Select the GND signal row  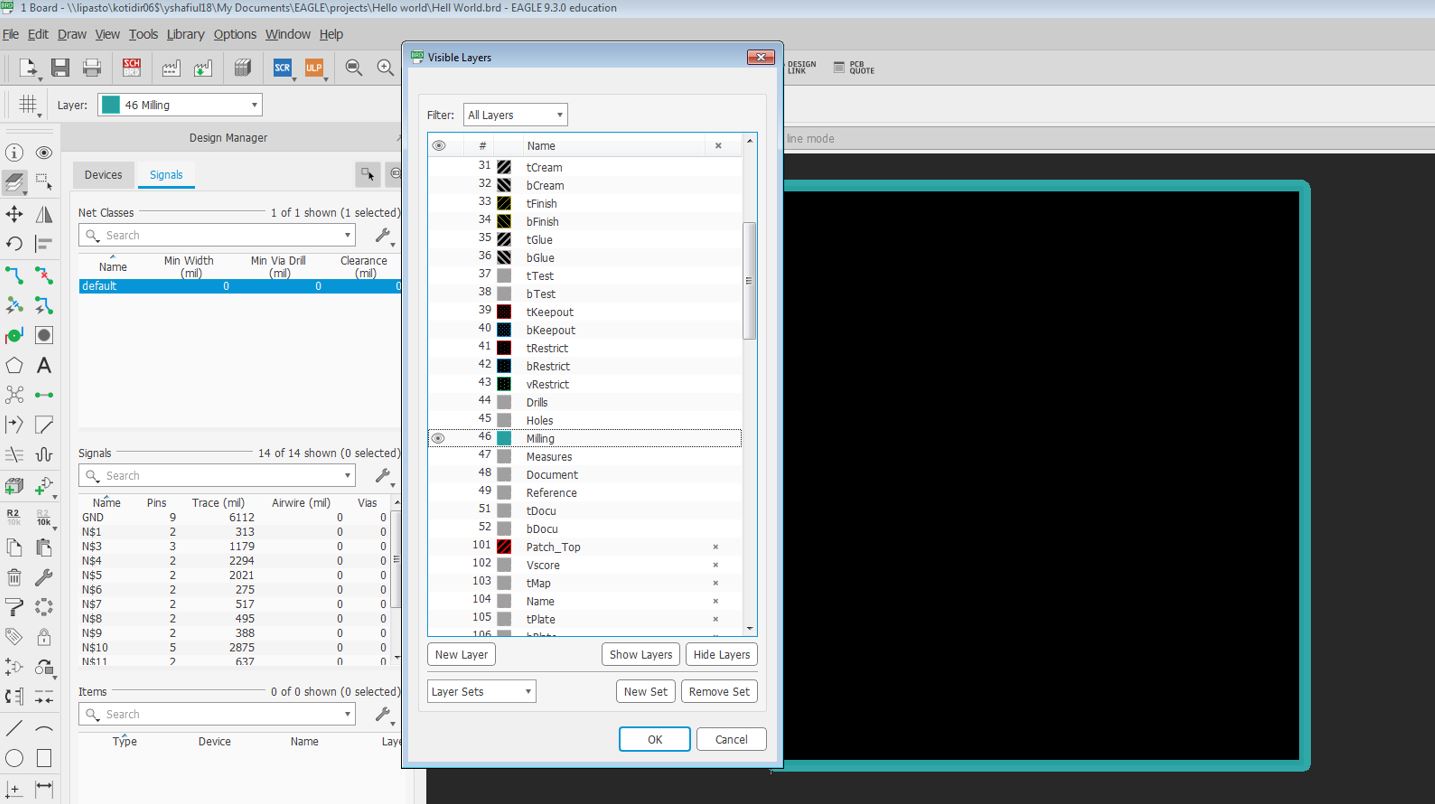pos(235,518)
